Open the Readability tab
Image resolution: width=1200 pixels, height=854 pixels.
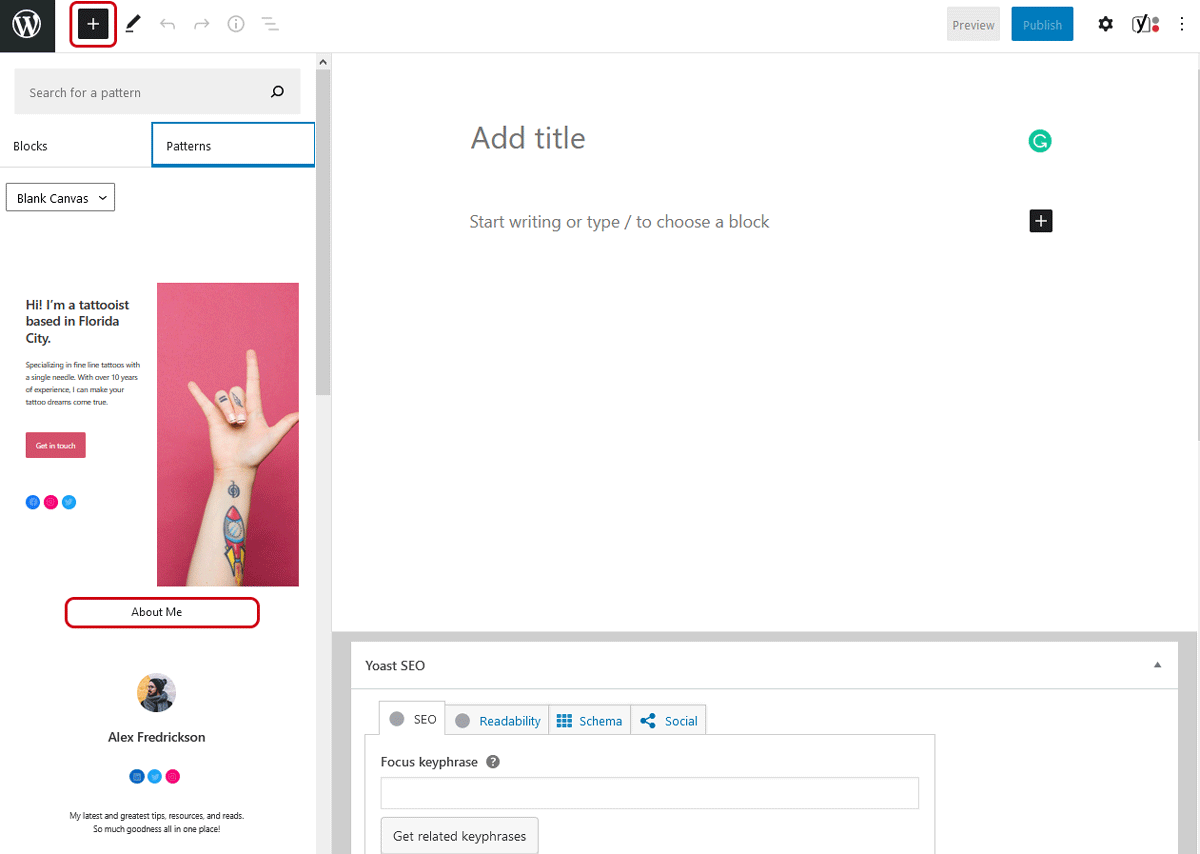point(498,720)
